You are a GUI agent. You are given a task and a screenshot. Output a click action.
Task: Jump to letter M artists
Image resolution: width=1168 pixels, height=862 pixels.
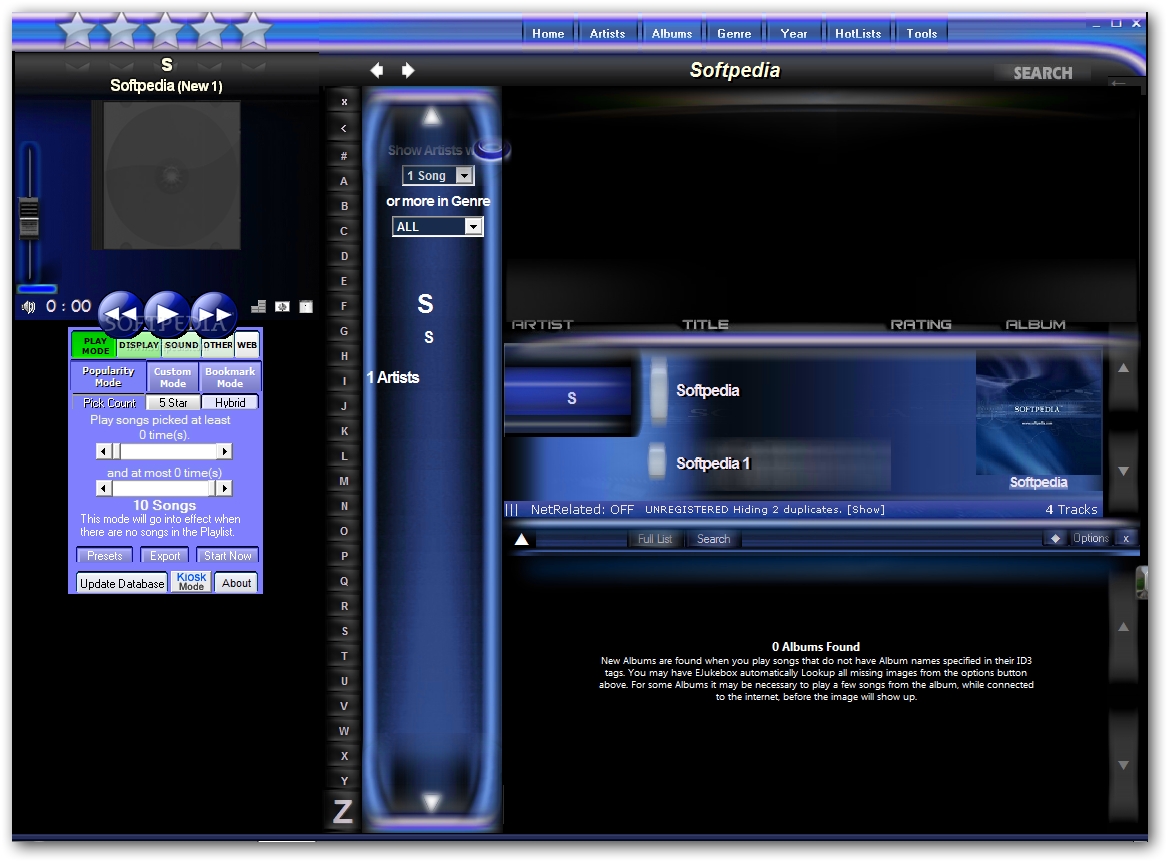(344, 481)
